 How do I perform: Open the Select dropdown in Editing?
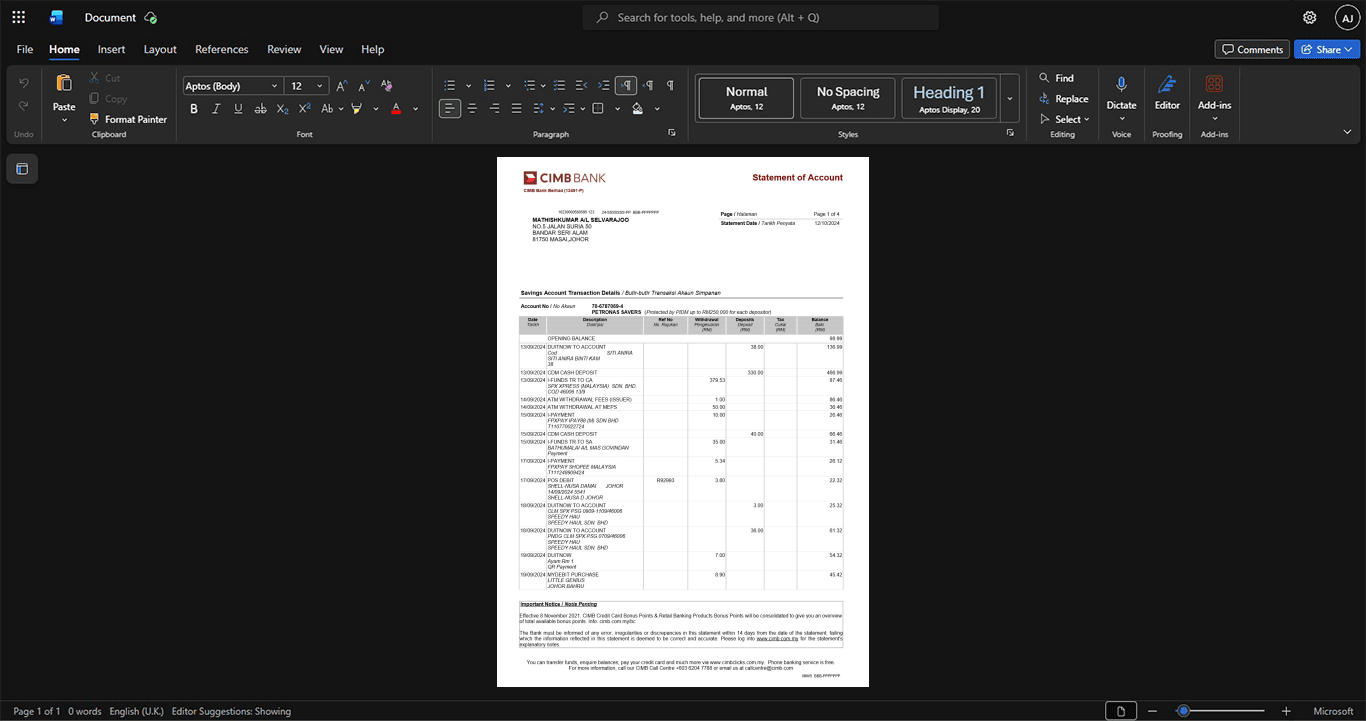[1065, 119]
